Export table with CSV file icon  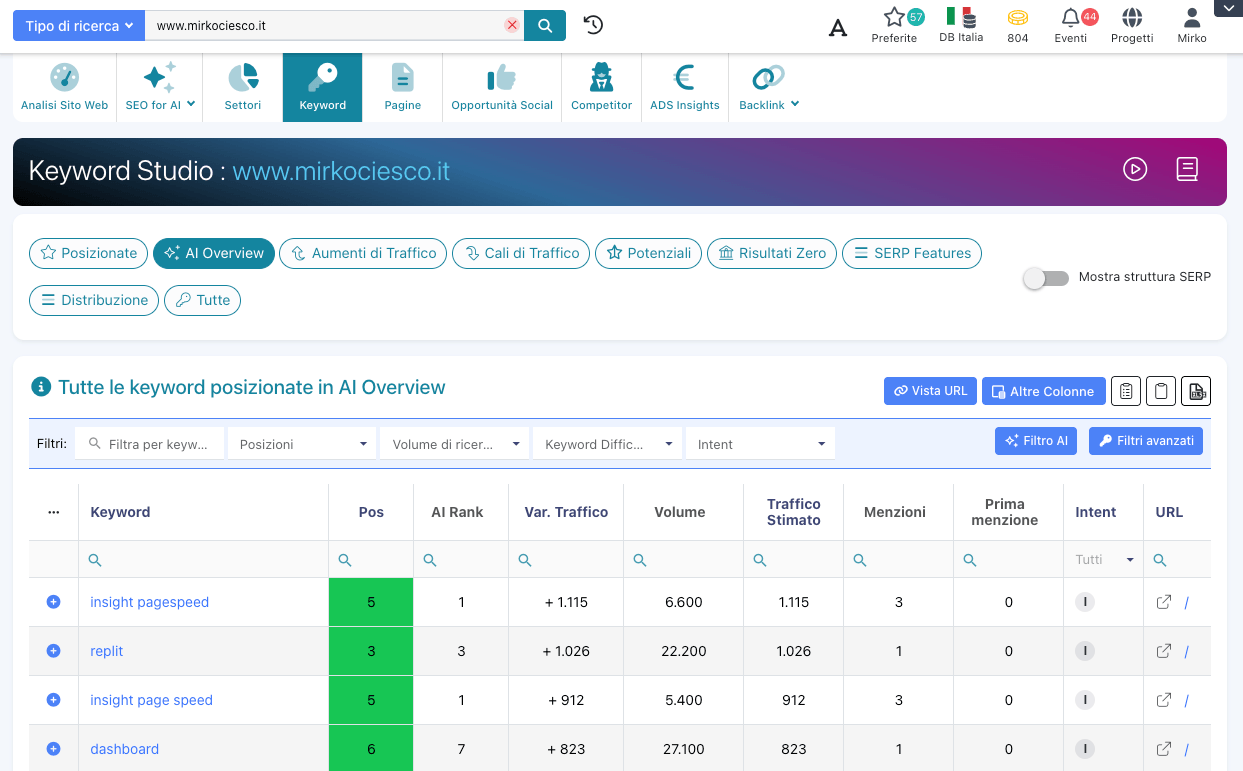1196,391
